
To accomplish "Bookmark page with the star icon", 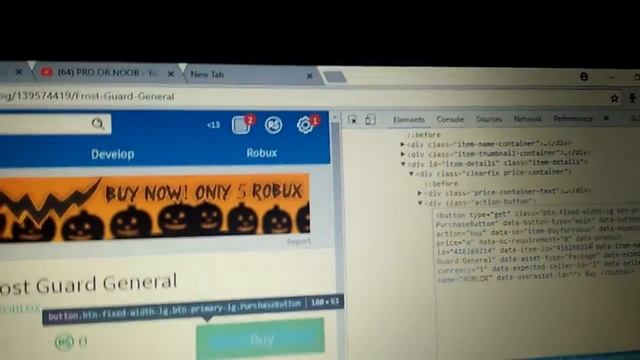I will point(614,98).
